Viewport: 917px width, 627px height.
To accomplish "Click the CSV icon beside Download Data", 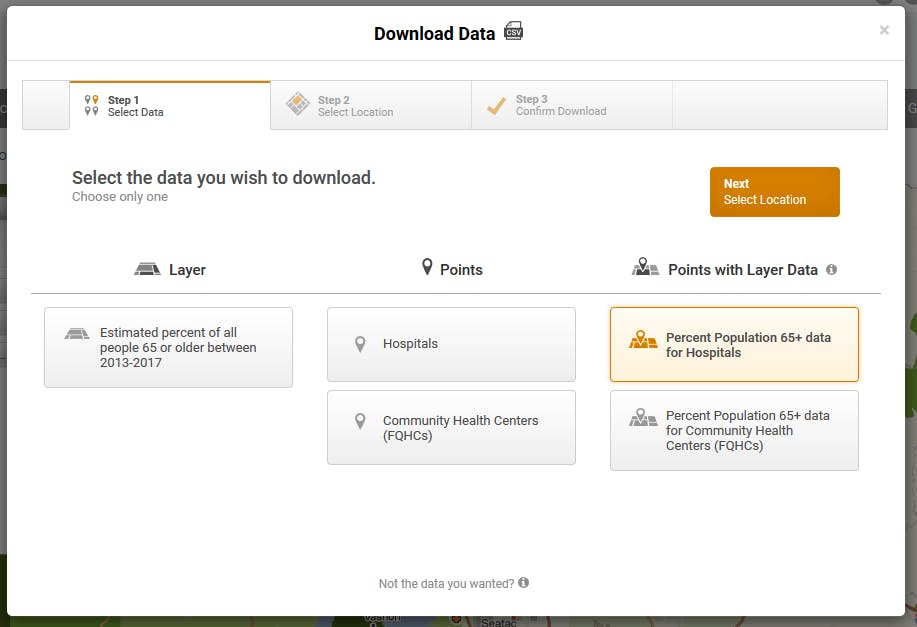I will click(513, 31).
